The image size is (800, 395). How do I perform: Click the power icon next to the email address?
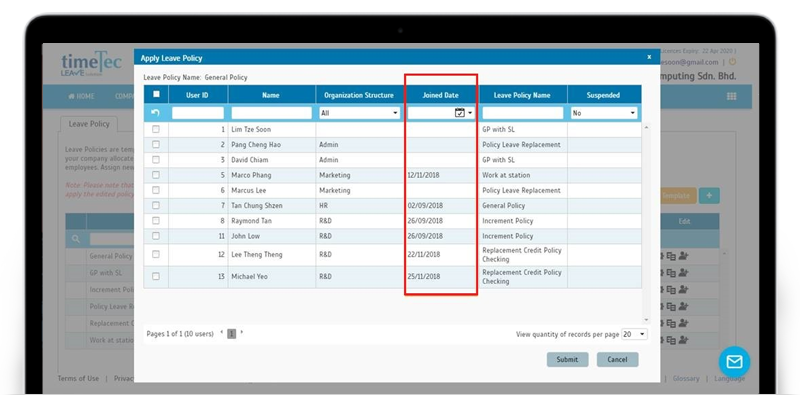tap(733, 62)
